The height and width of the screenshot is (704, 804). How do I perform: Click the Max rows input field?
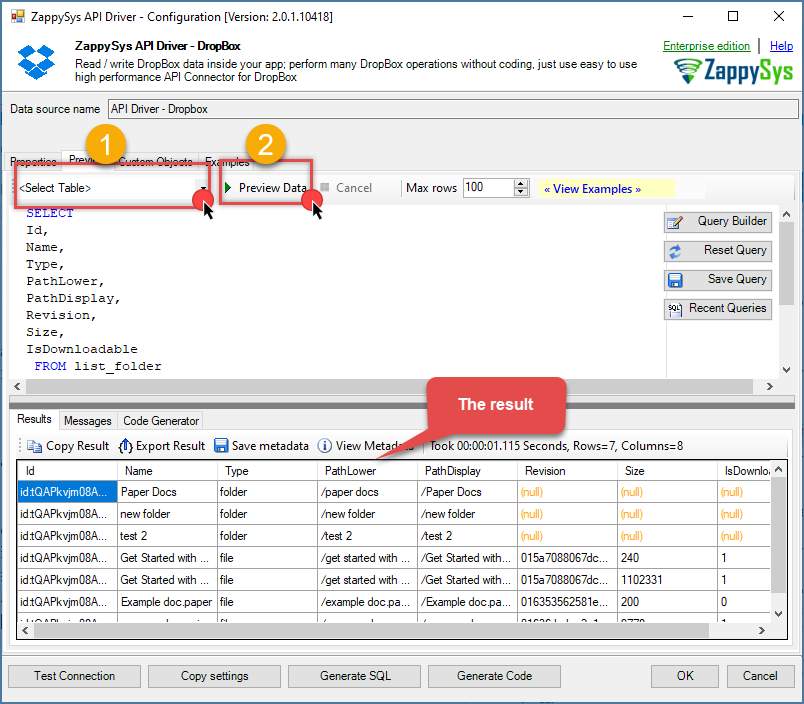coord(488,188)
